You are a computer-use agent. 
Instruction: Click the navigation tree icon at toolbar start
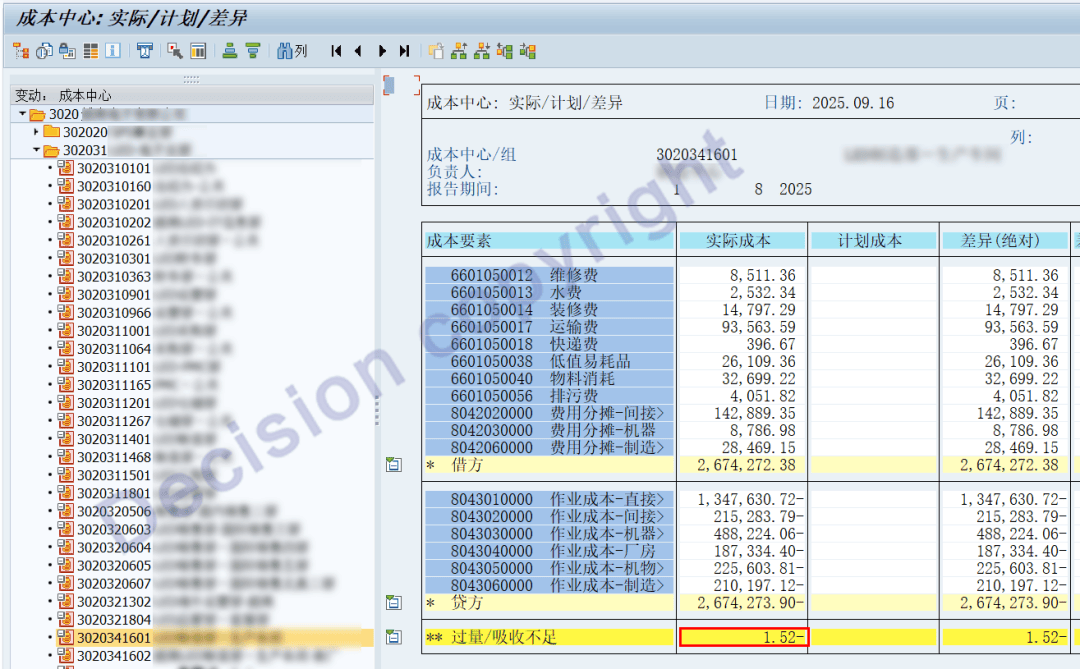pos(20,51)
